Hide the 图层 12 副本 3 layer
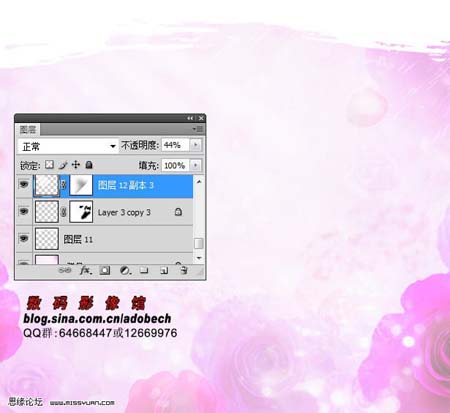The width and height of the screenshot is (450, 413). pyautogui.click(x=24, y=184)
